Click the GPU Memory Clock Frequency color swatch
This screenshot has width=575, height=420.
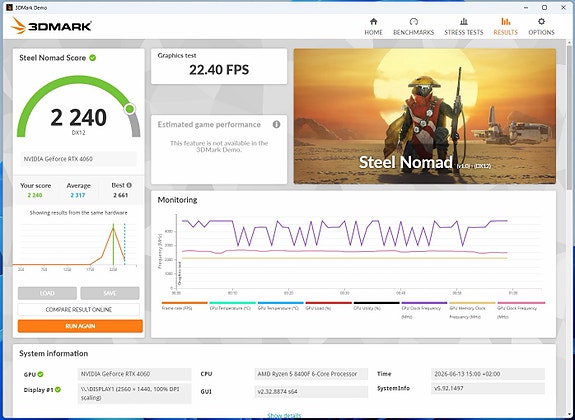point(472,303)
